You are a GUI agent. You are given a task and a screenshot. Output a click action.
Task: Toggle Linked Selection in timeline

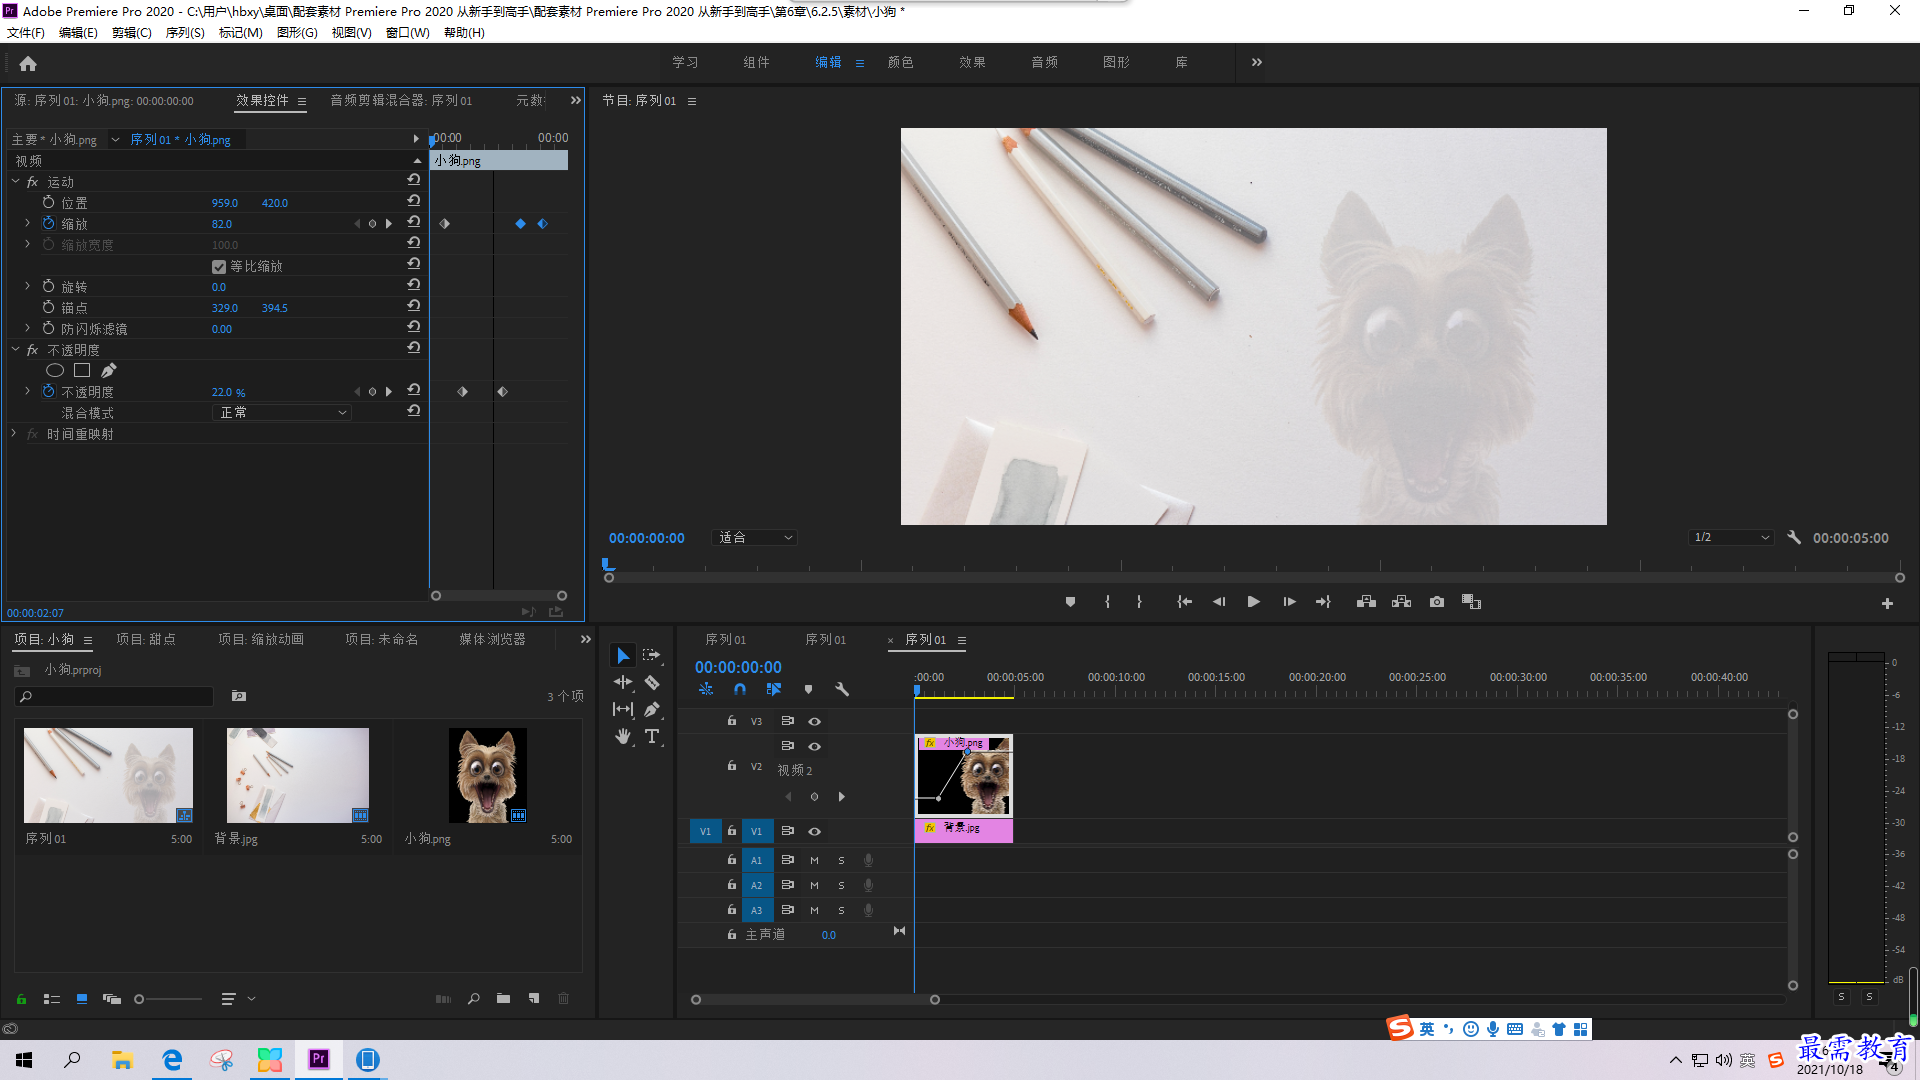coord(773,689)
